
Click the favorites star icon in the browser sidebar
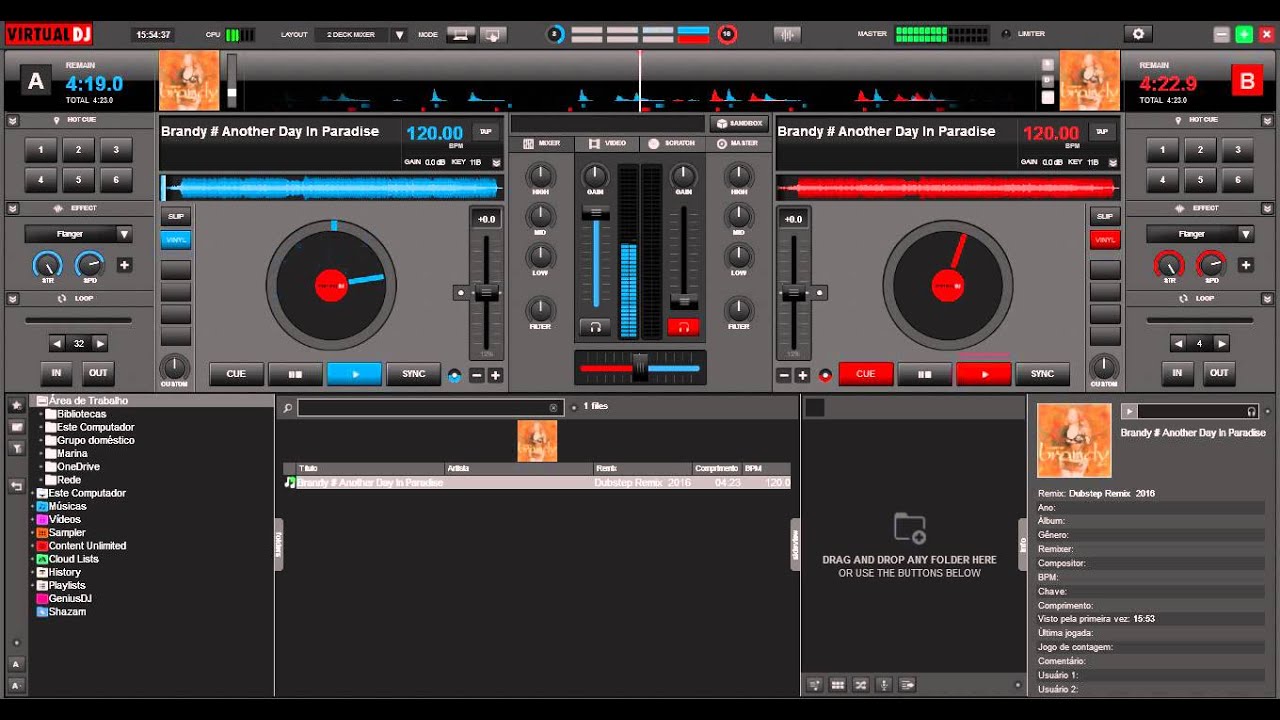pos(16,405)
